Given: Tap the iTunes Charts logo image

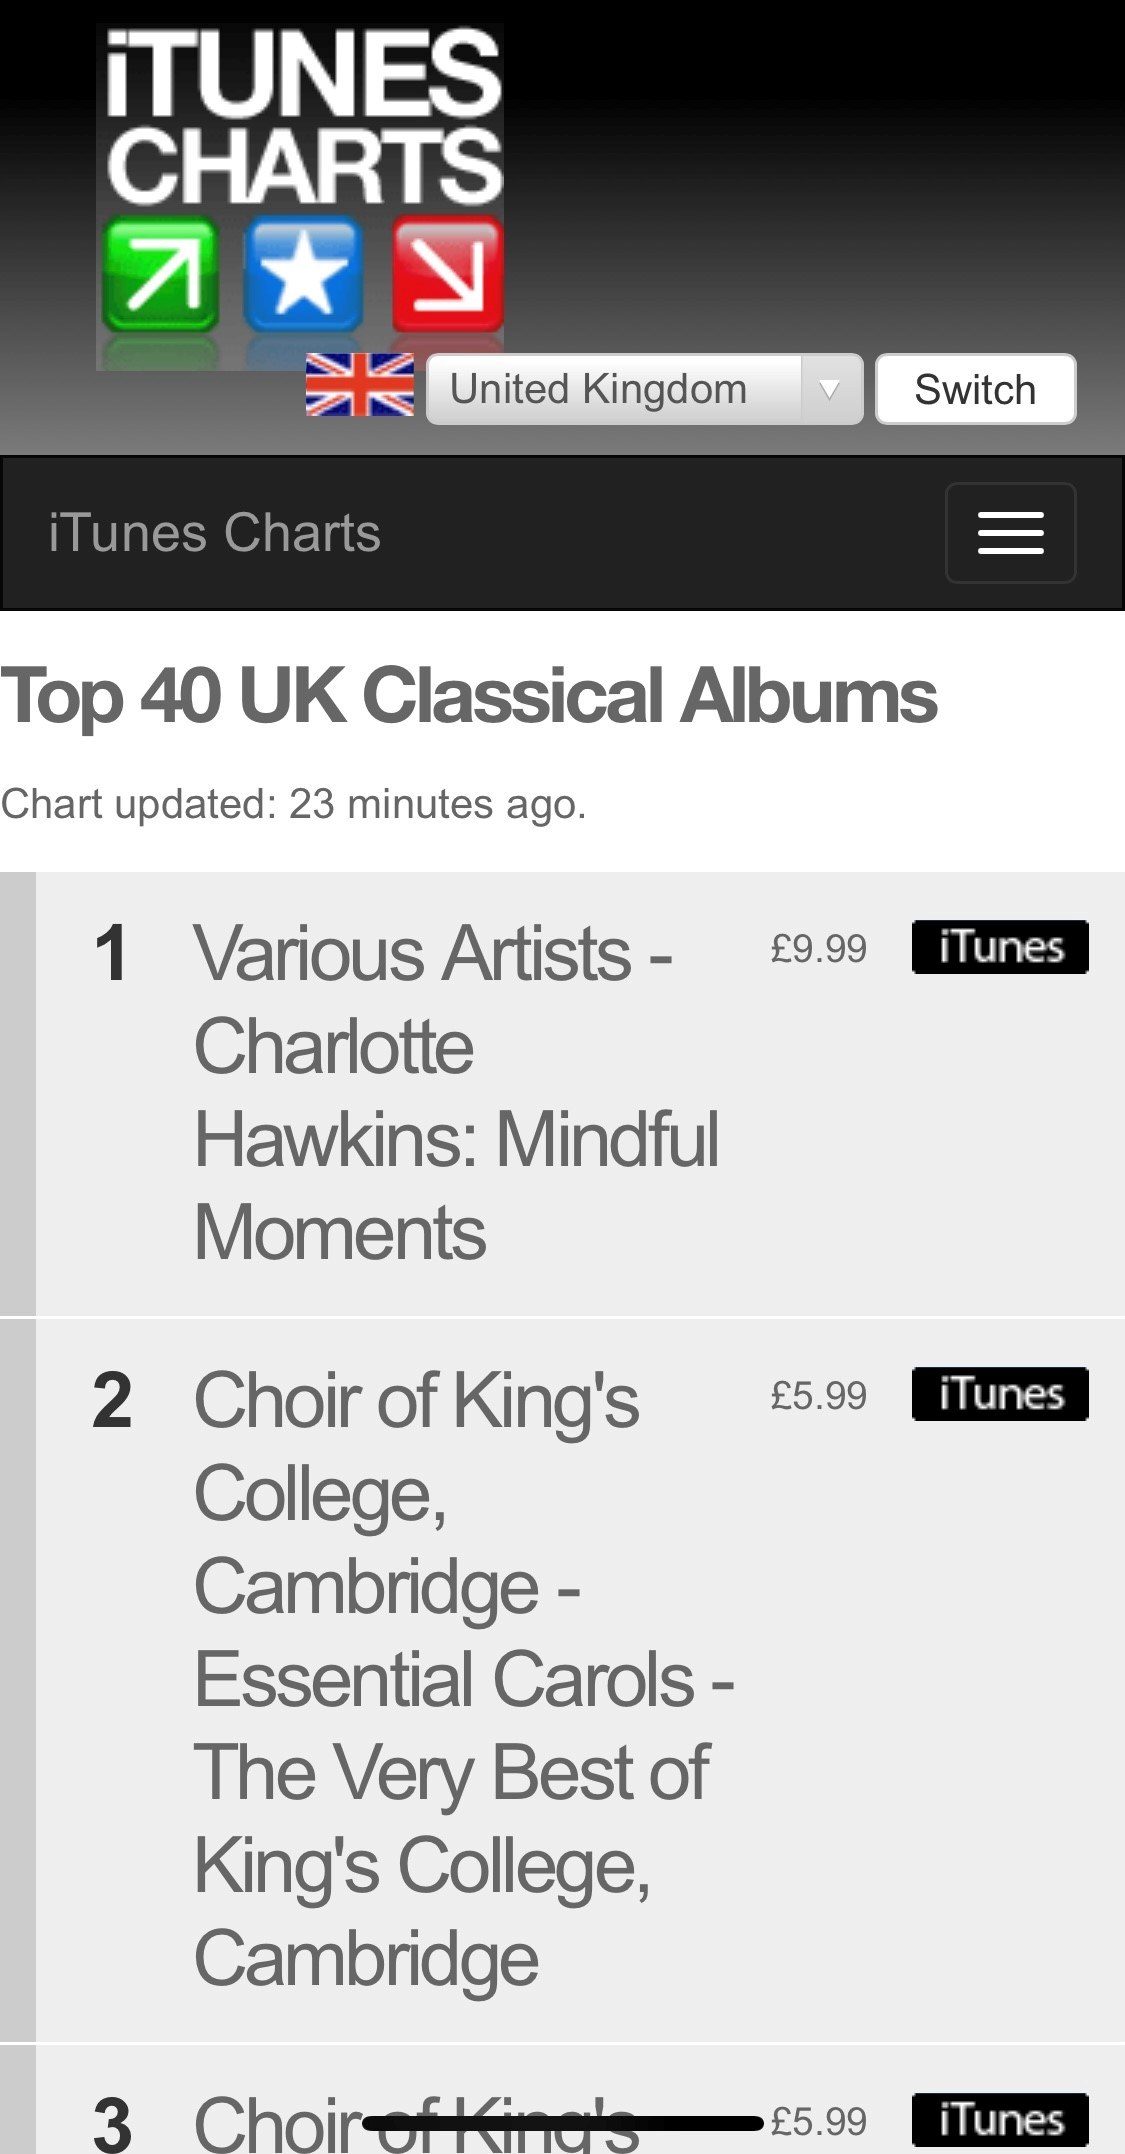Looking at the screenshot, I should click(x=300, y=196).
